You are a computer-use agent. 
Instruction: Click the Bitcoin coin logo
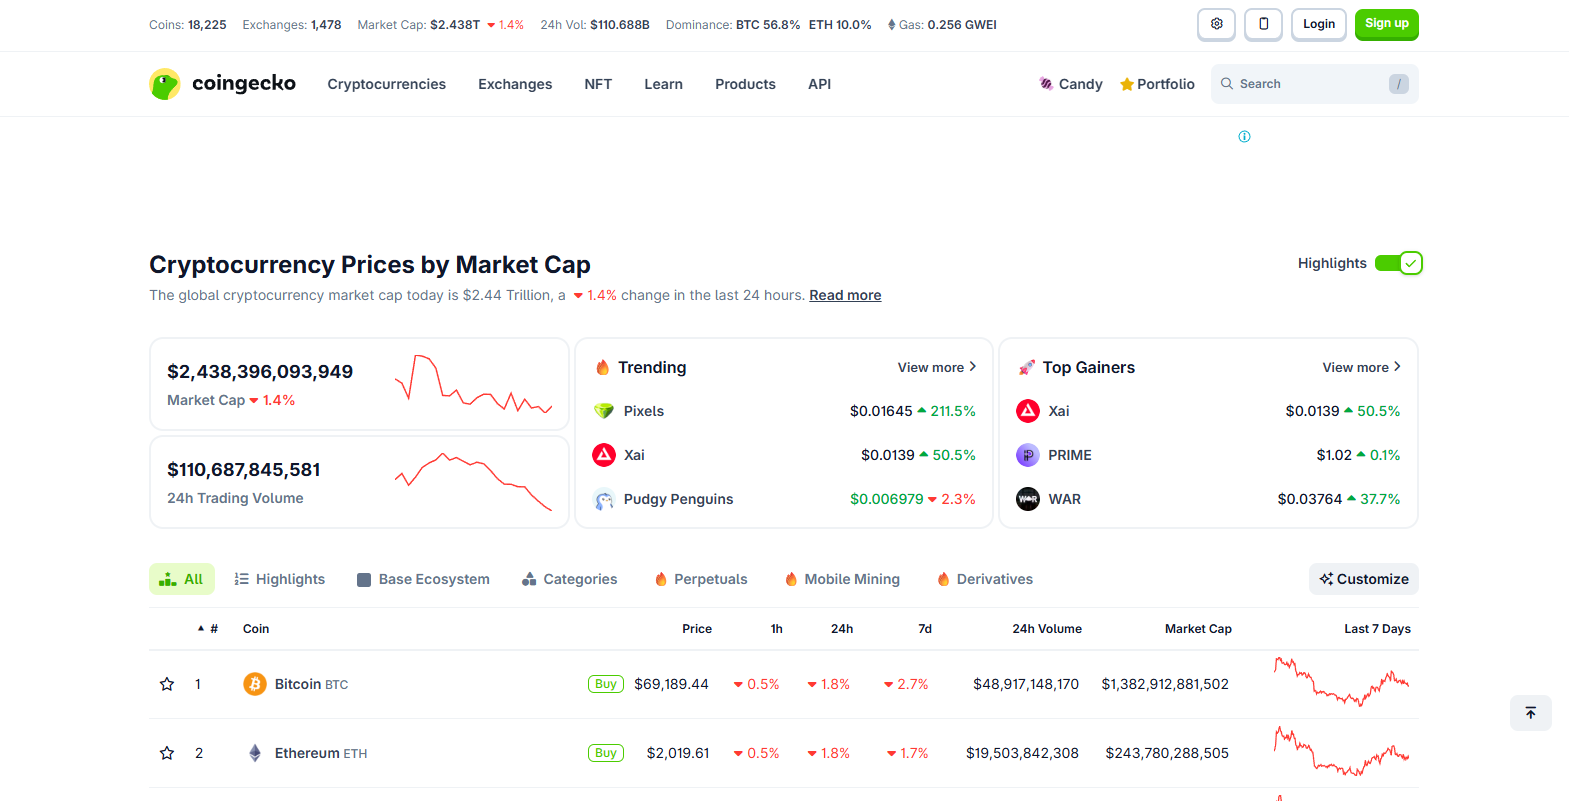tap(255, 684)
